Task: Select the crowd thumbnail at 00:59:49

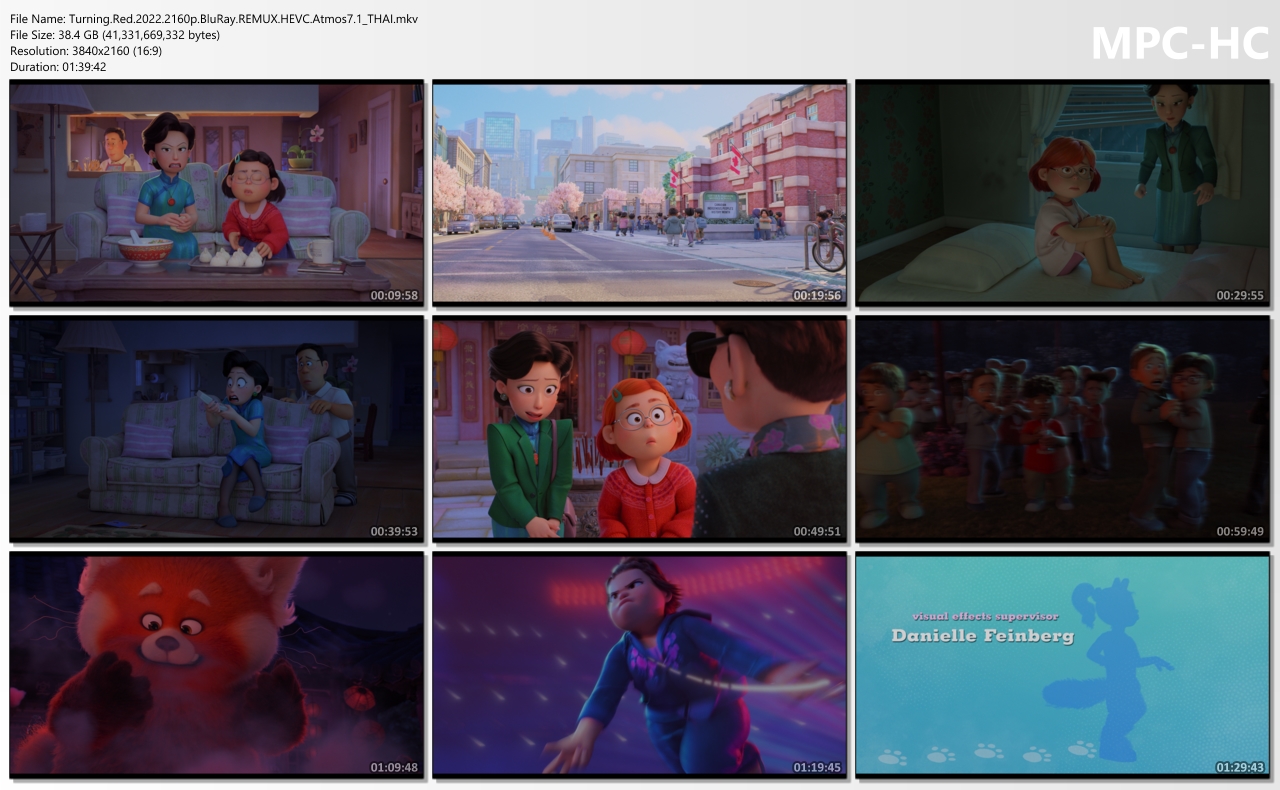Action: pyautogui.click(x=1062, y=429)
